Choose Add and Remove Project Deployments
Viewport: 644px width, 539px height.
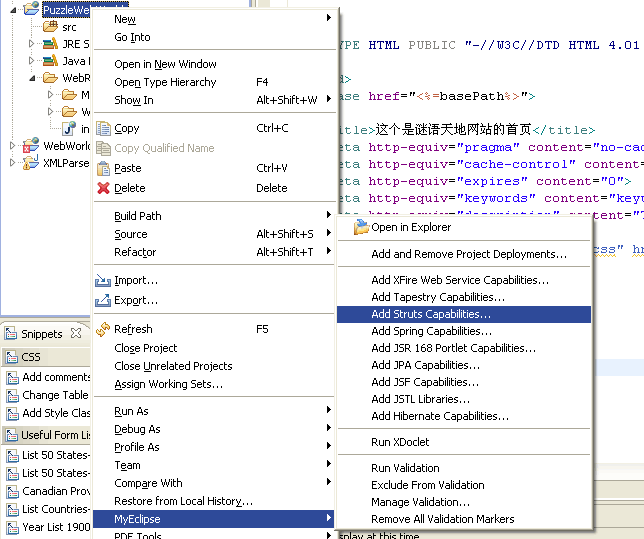(x=464, y=254)
